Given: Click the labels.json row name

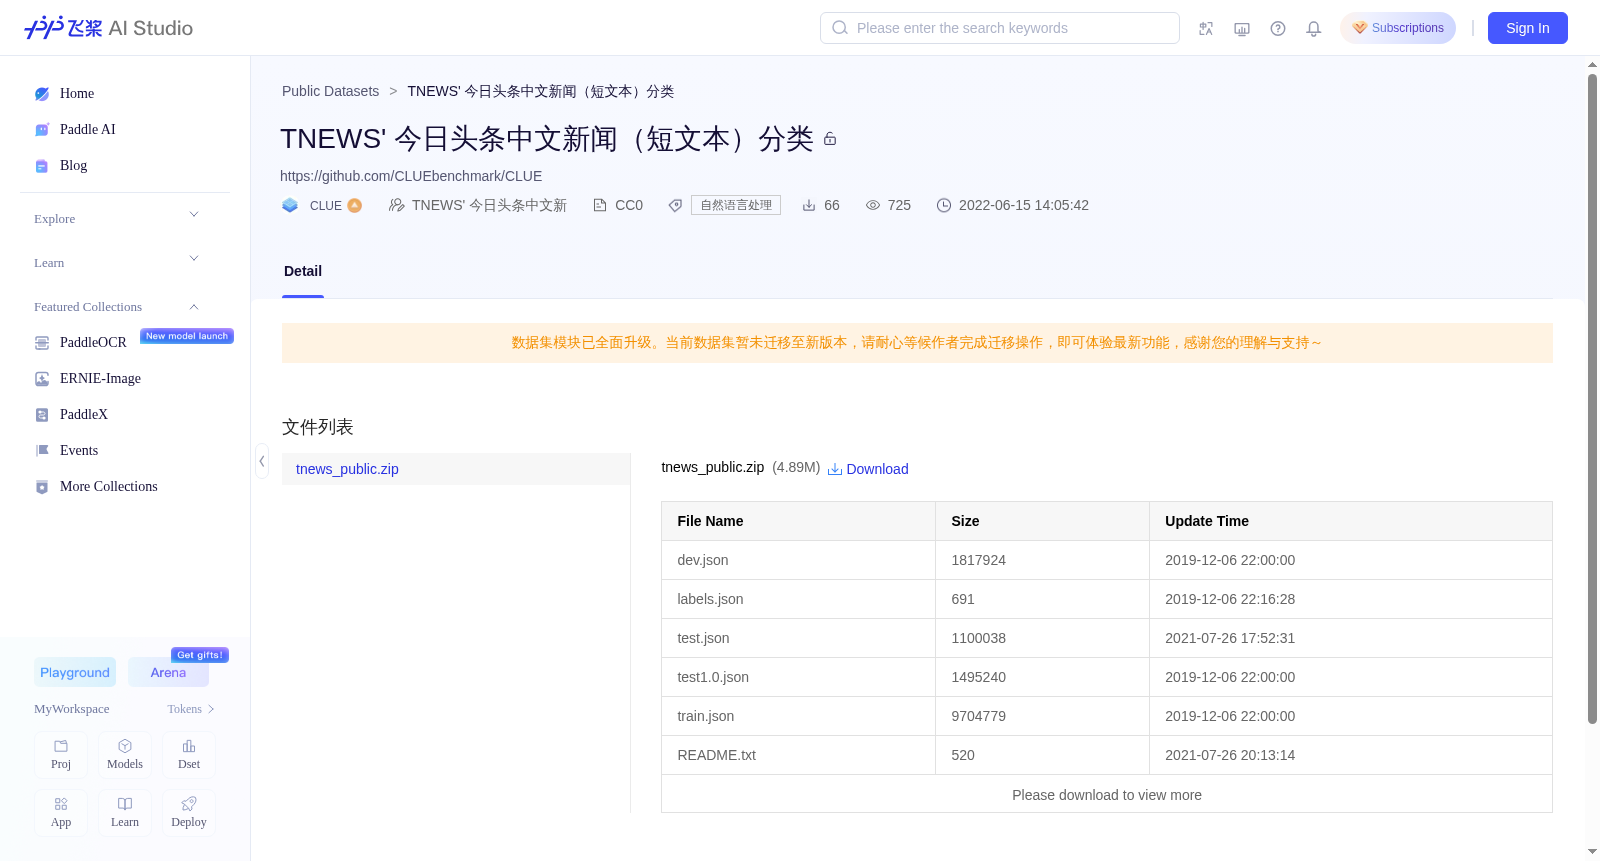Looking at the screenshot, I should pyautogui.click(x=710, y=599).
